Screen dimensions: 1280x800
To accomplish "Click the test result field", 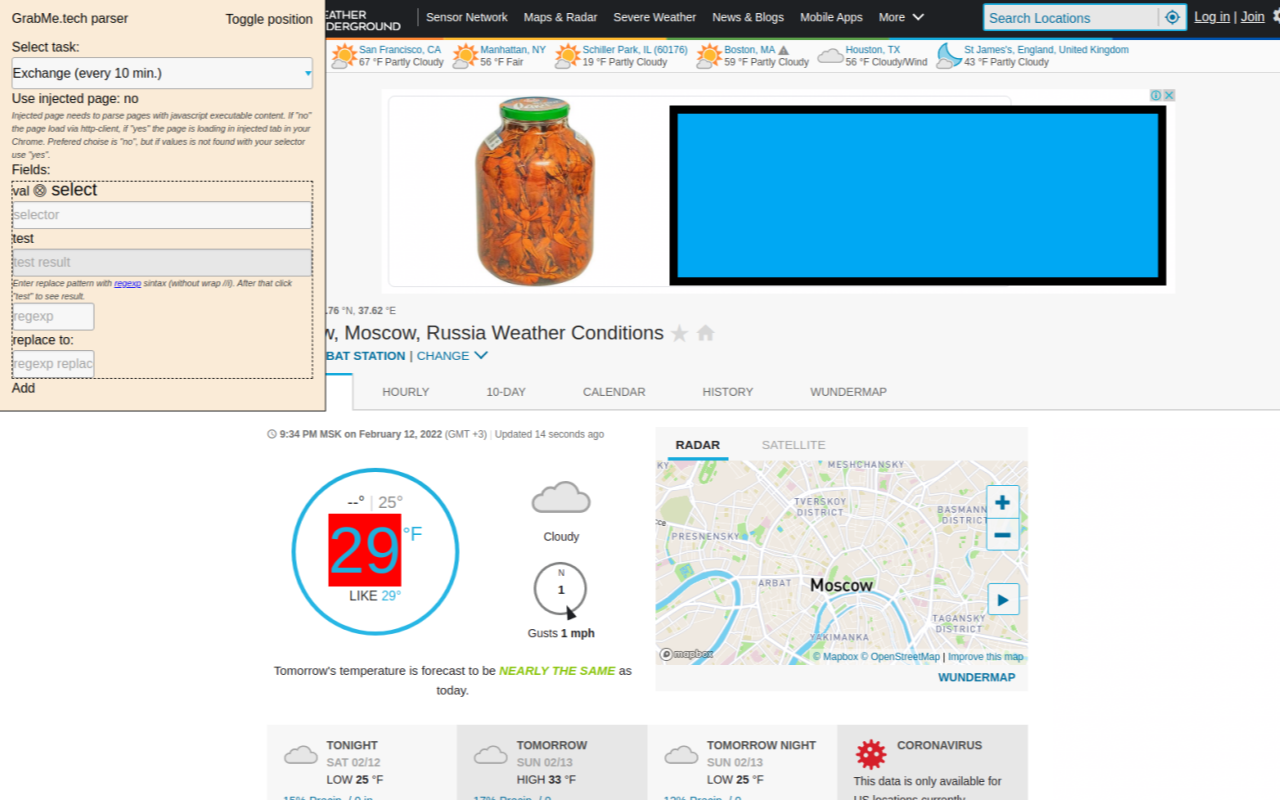I will [x=162, y=262].
